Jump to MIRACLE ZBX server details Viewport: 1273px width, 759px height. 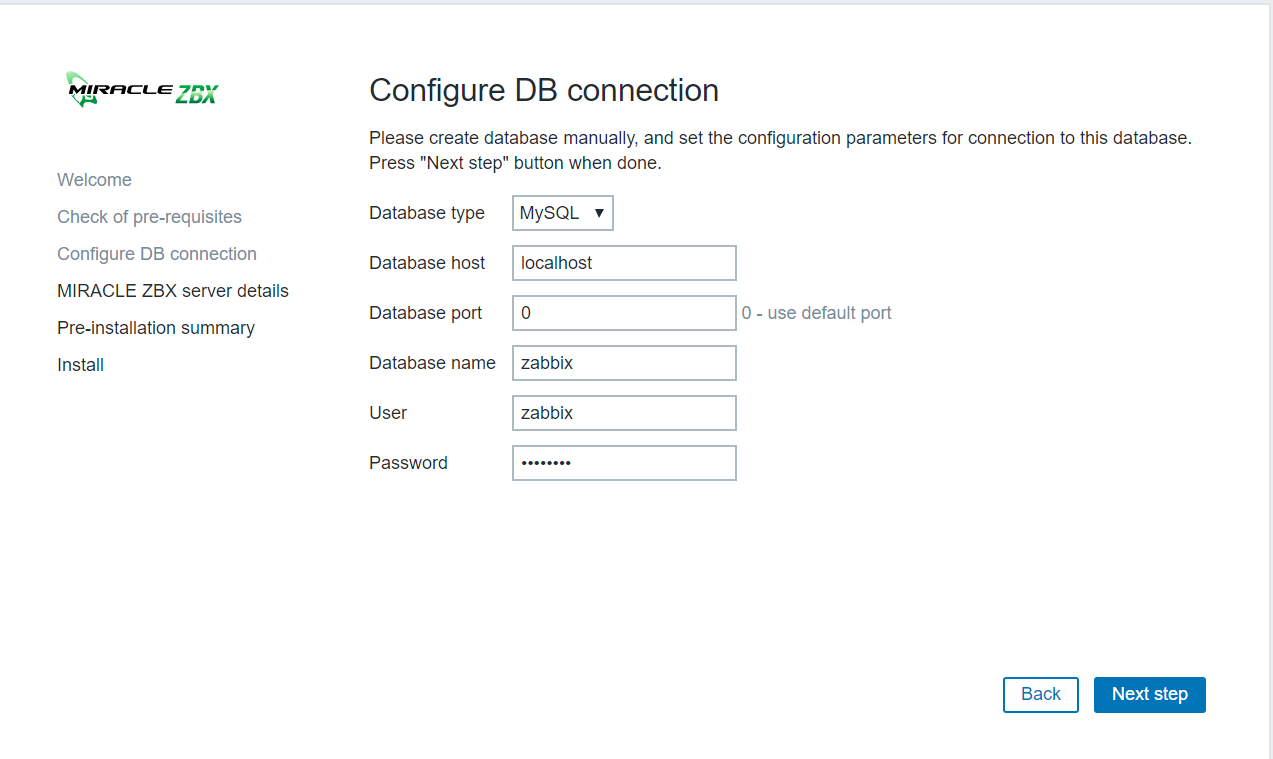pos(173,291)
